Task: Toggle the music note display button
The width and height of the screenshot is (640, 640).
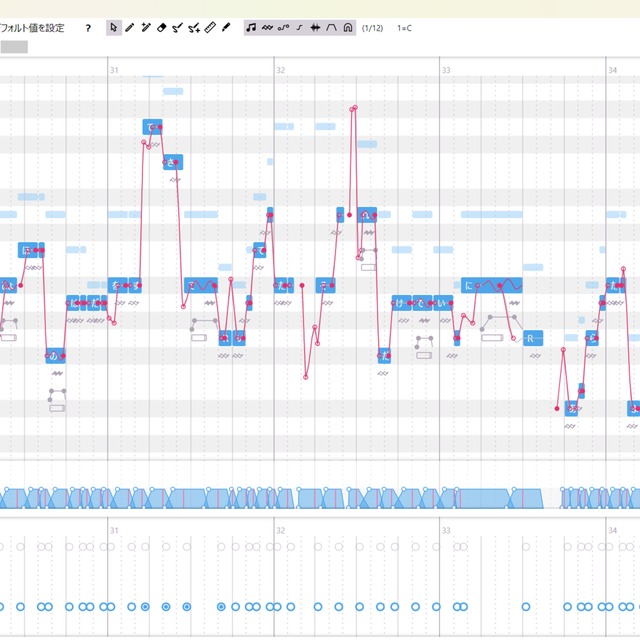Action: point(251,28)
